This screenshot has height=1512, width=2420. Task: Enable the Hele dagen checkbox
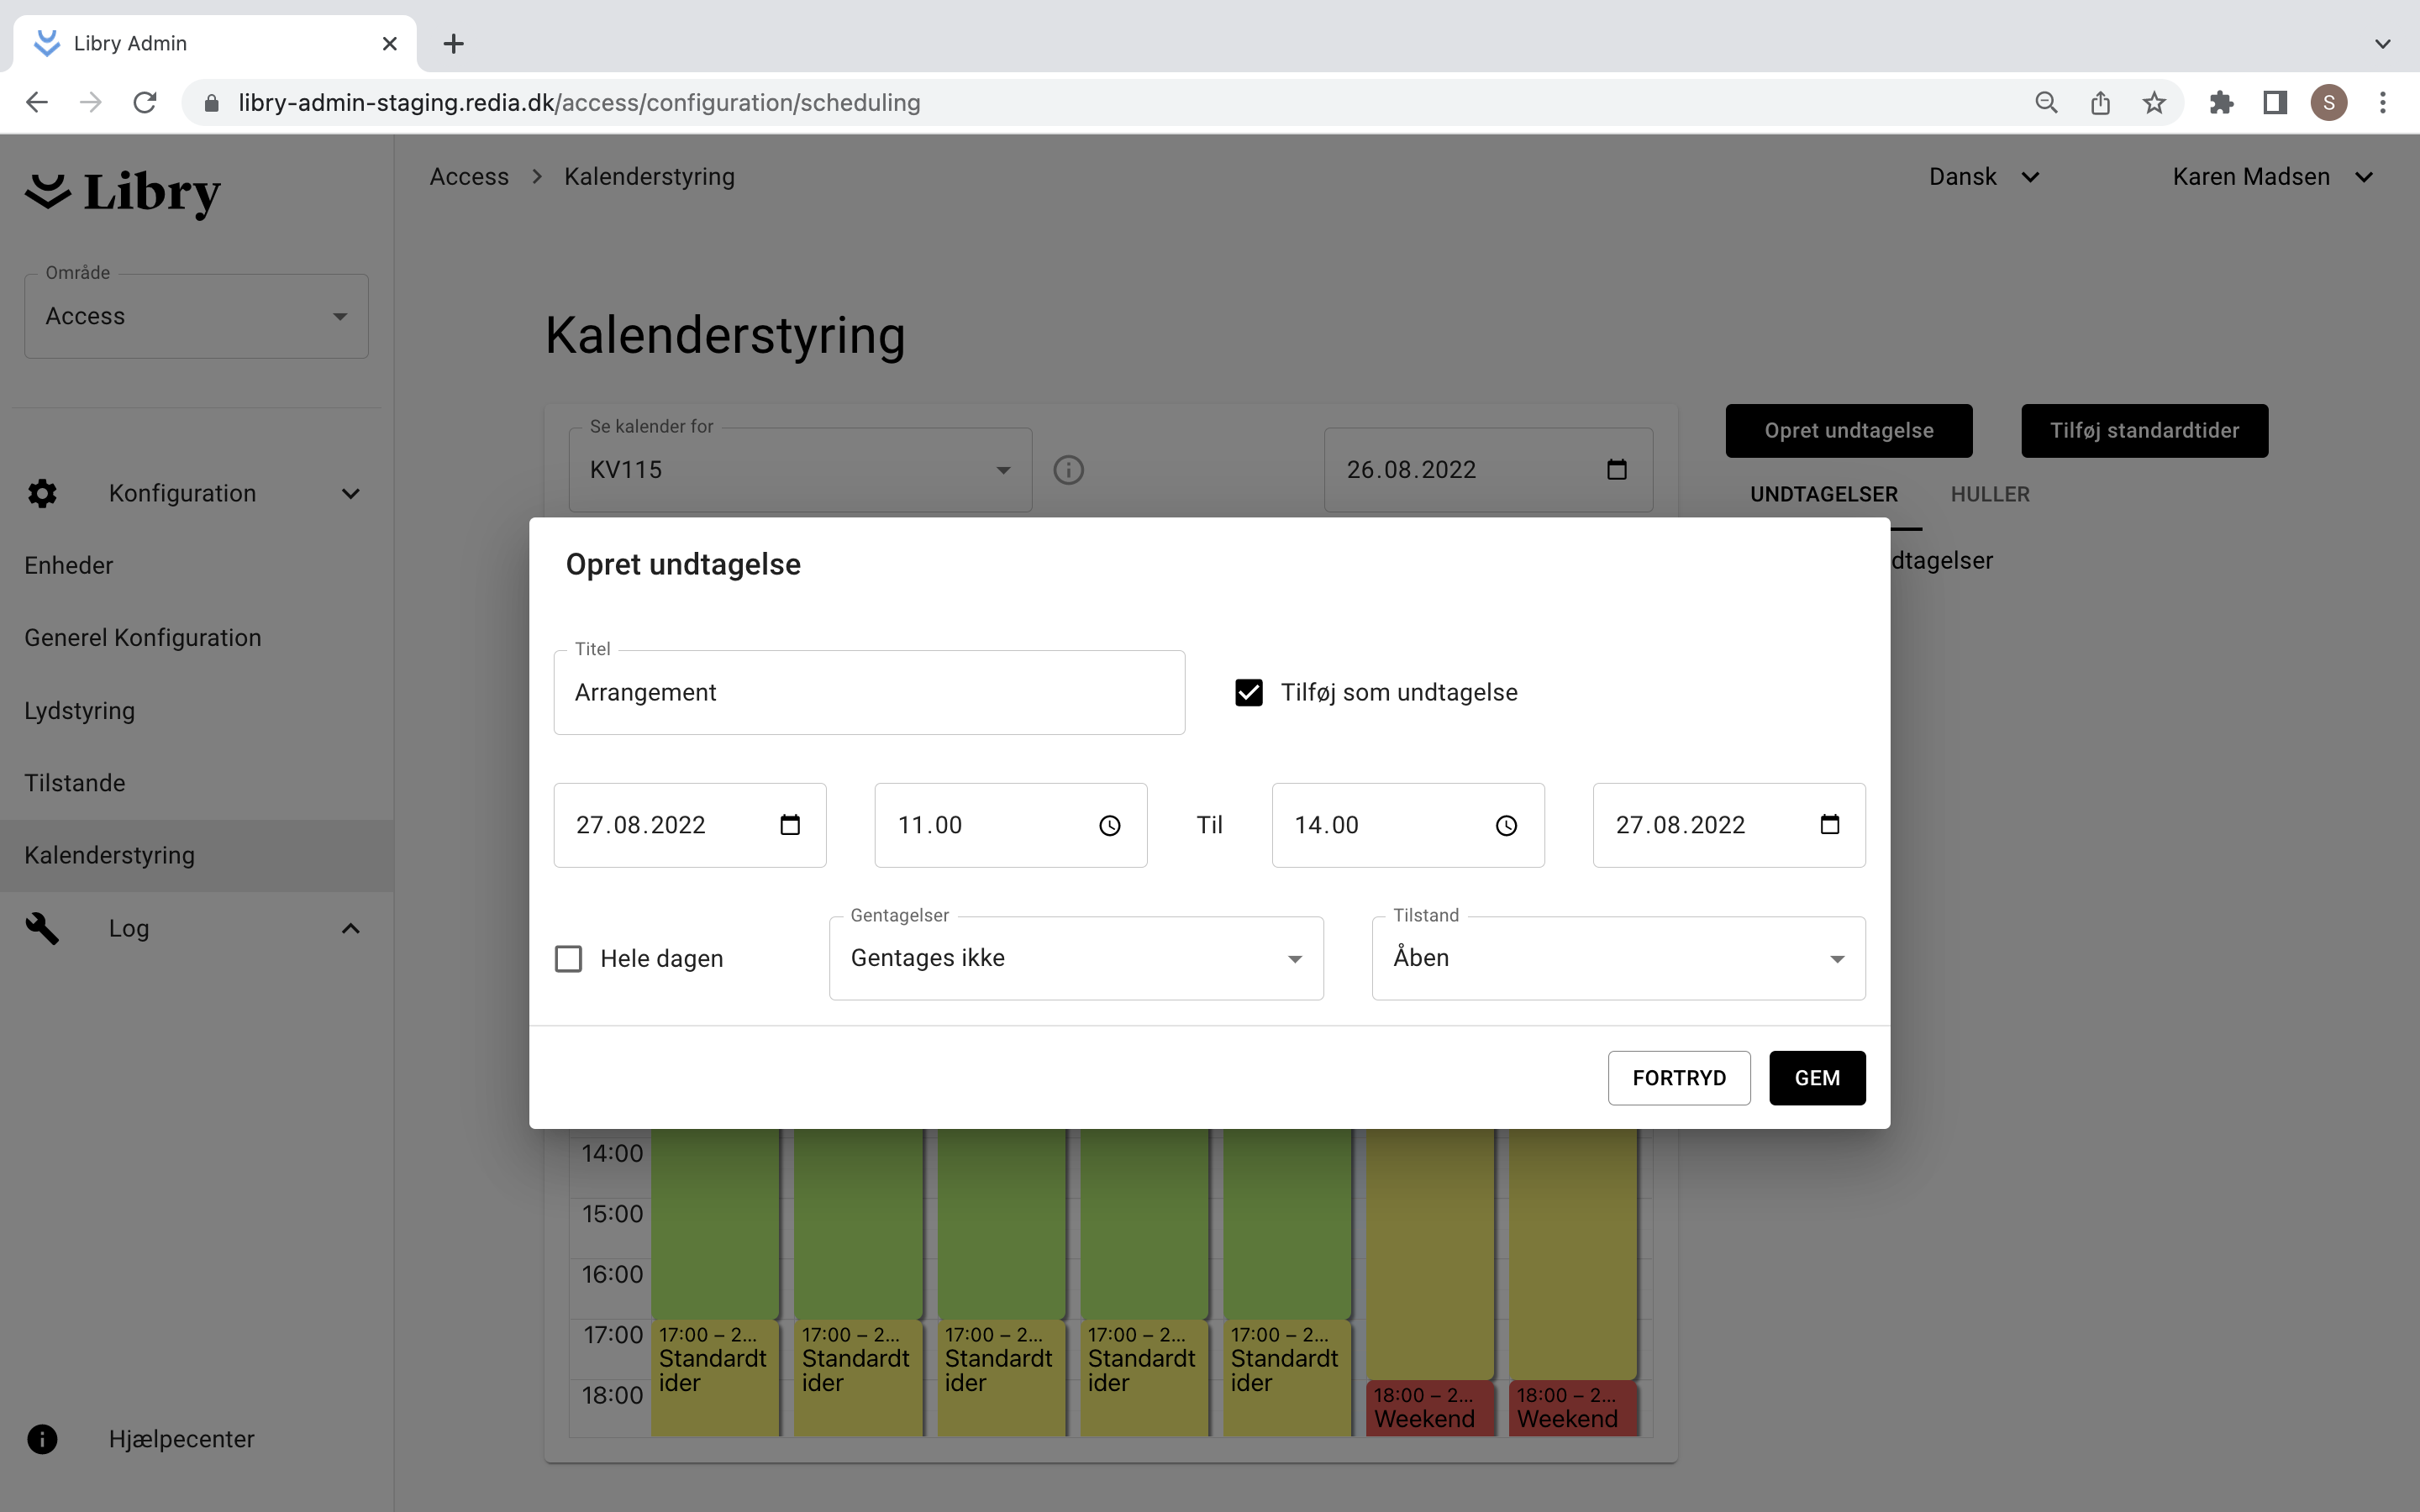click(x=569, y=959)
